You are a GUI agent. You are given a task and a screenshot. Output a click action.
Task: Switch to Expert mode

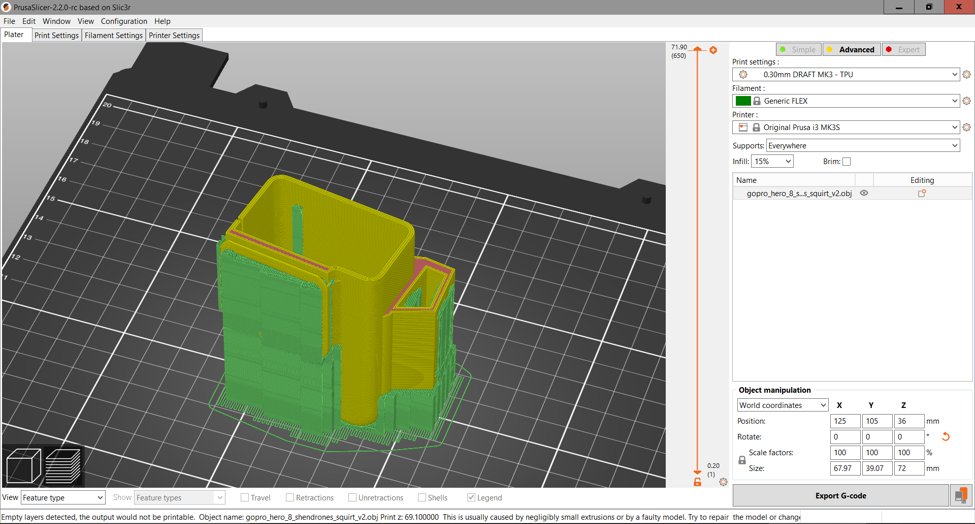[x=903, y=50]
